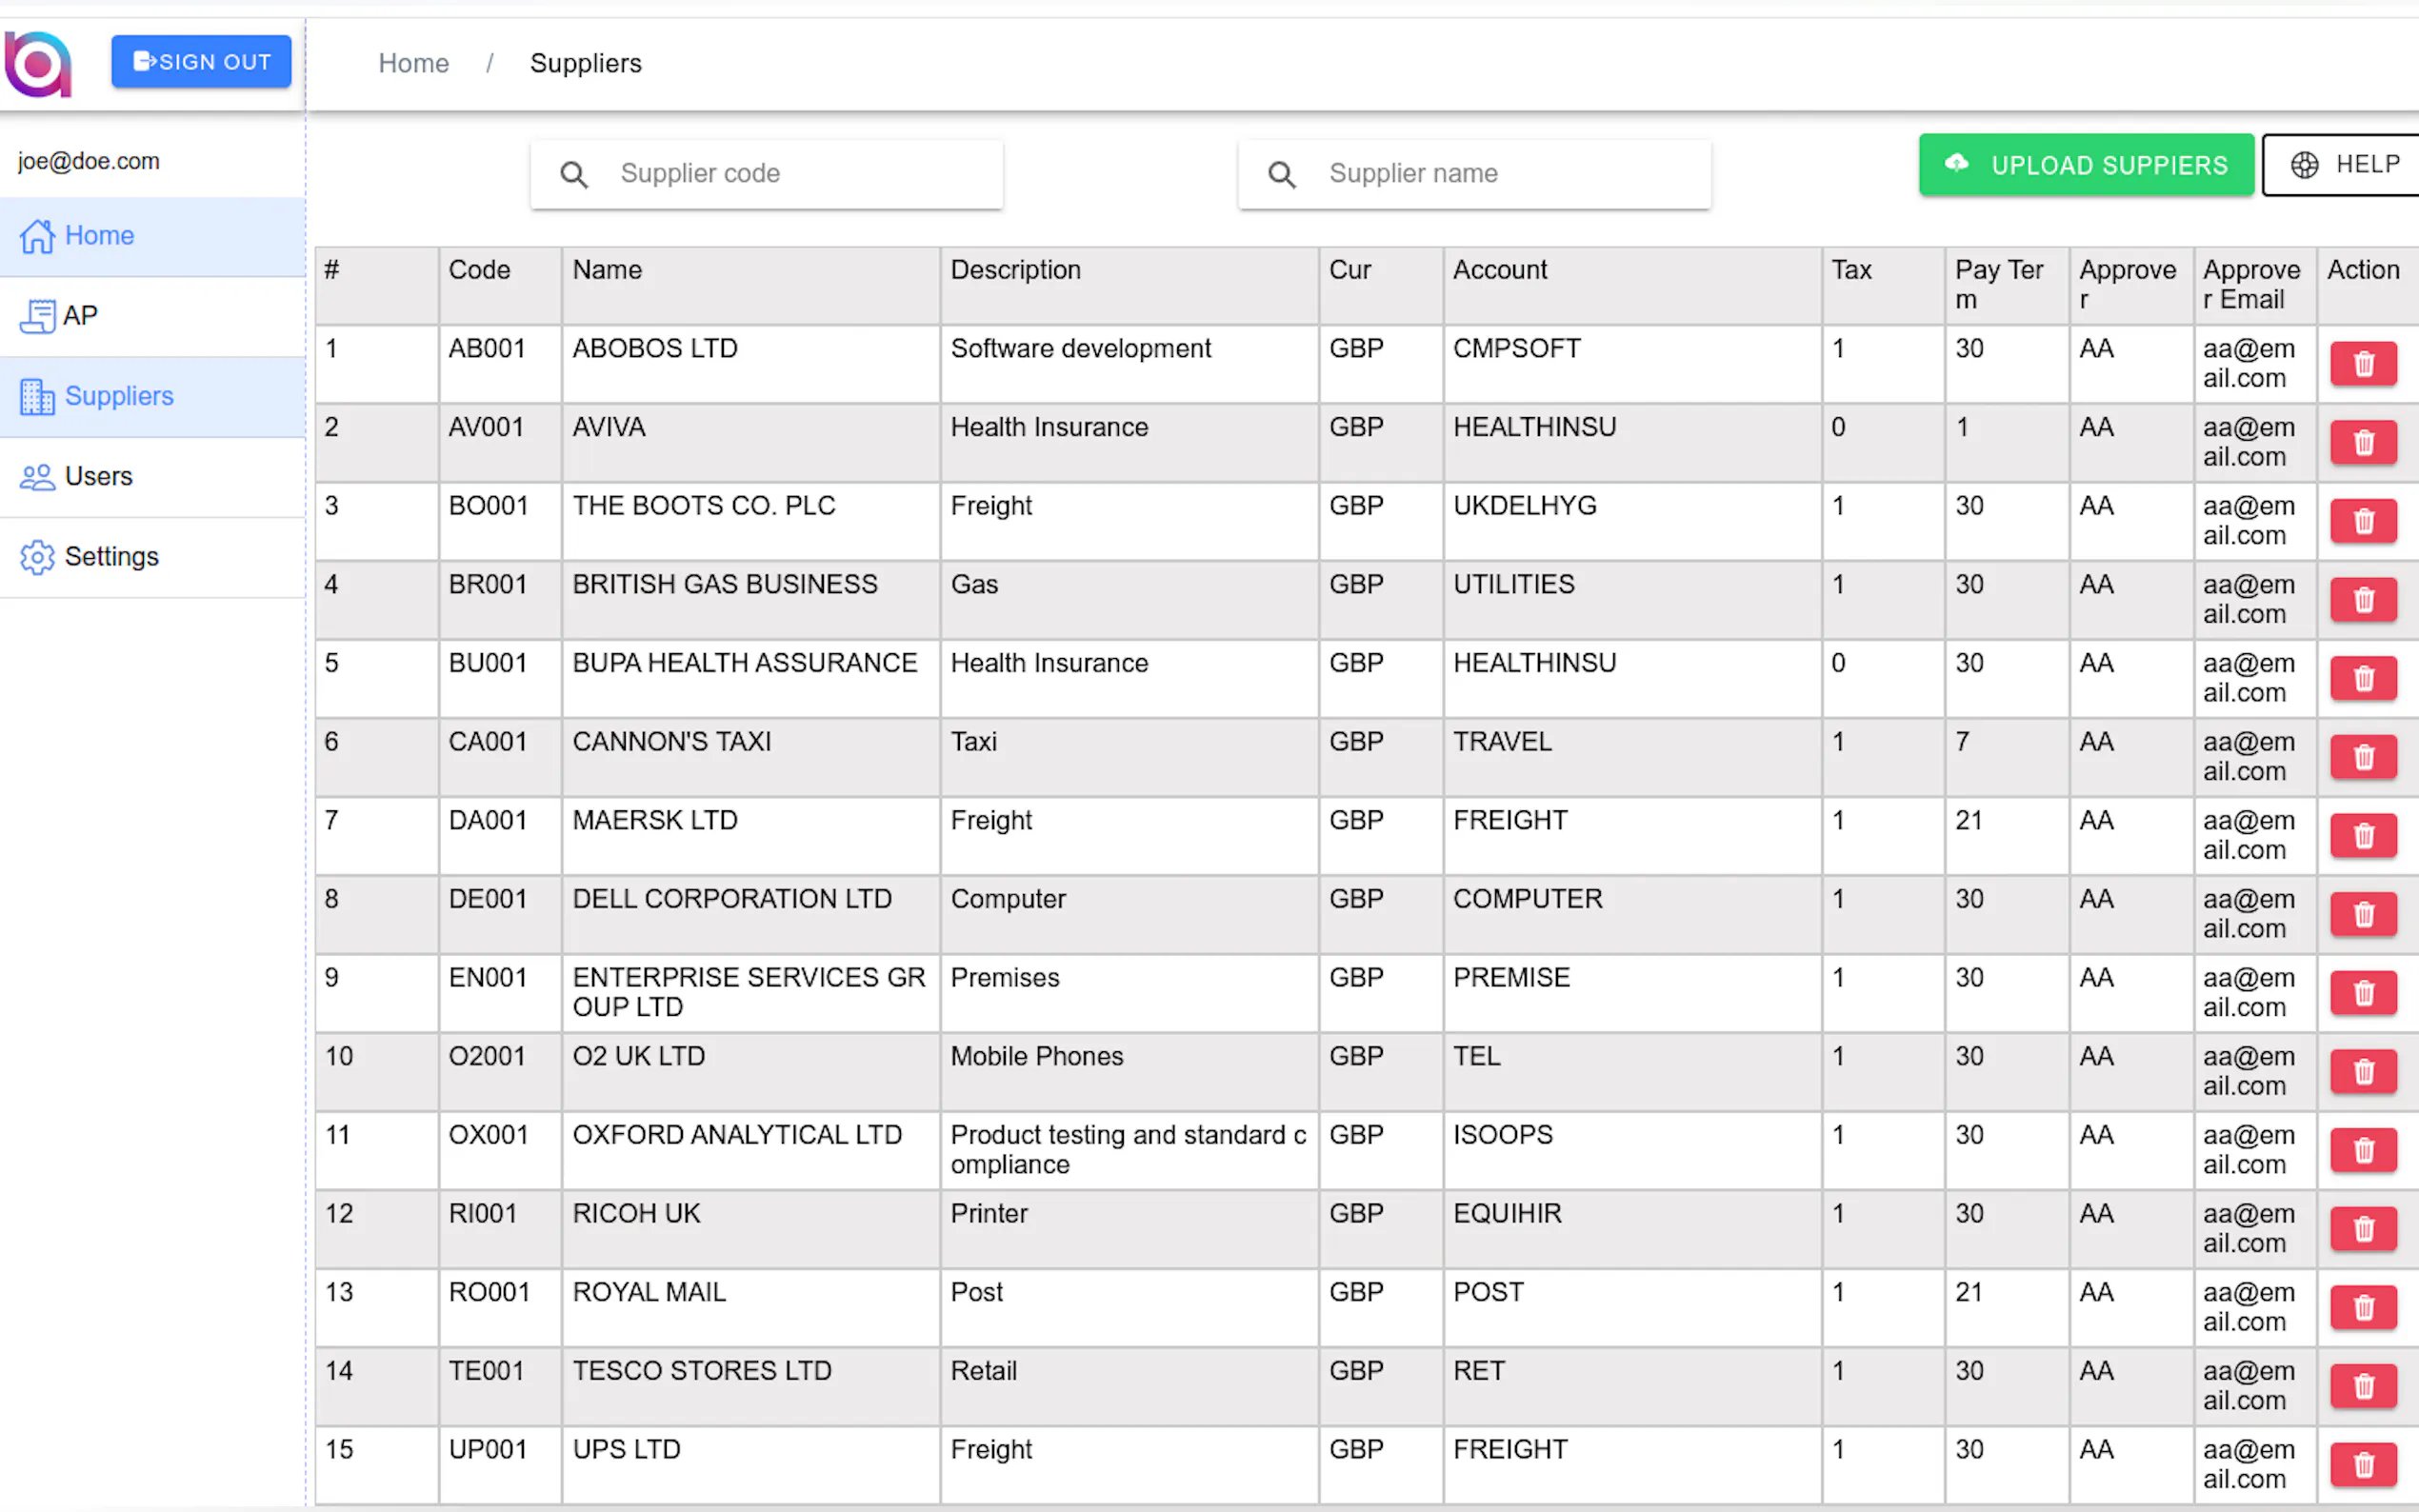Delete THE BOOTS CO. PLC supplier
The width and height of the screenshot is (2419, 1512).
(x=2363, y=521)
